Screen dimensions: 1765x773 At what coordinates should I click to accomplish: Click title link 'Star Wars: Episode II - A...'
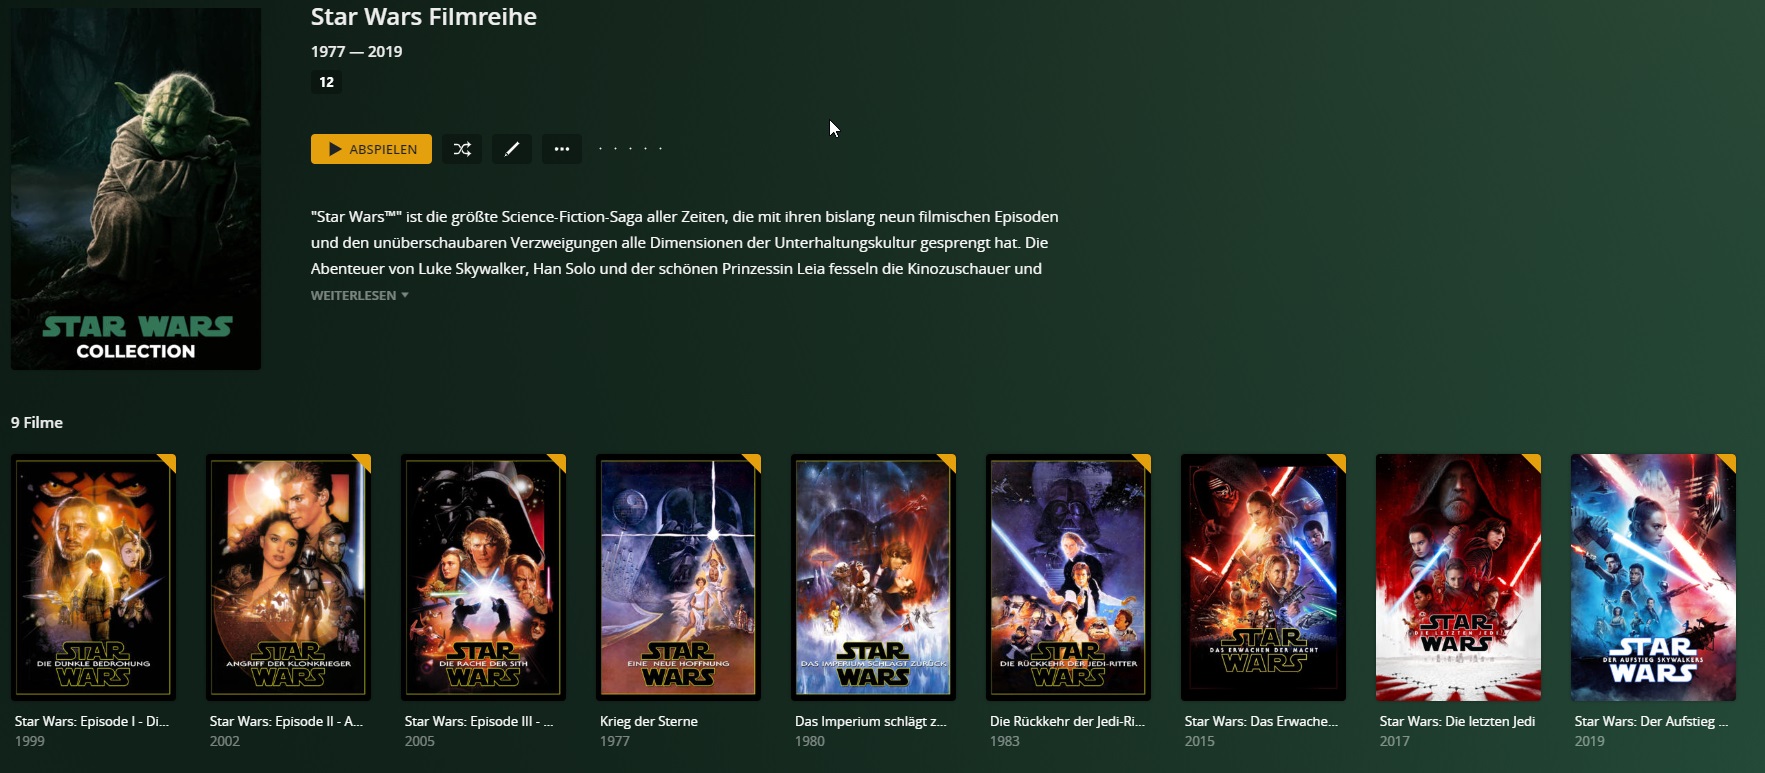(x=286, y=721)
